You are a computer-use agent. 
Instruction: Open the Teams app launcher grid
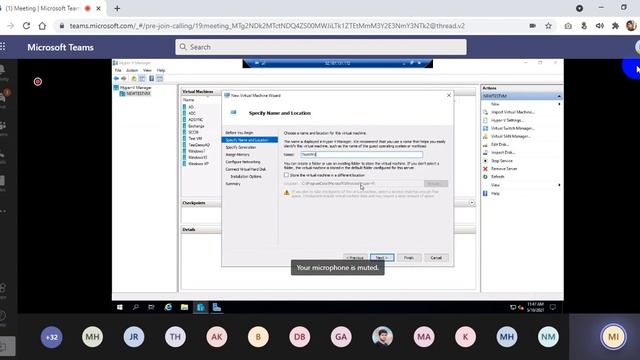[3, 47]
